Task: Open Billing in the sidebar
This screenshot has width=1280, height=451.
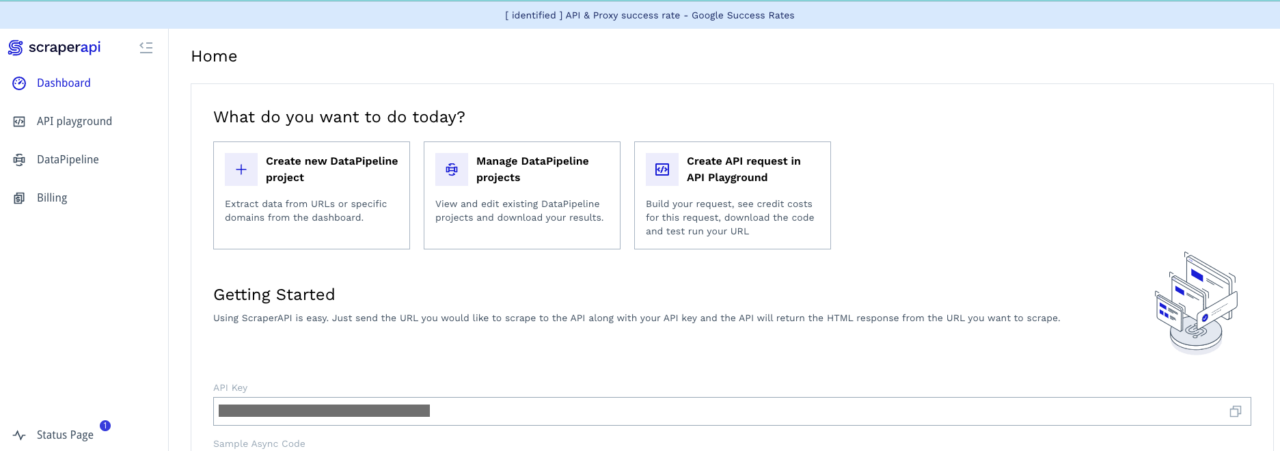Action: coord(52,198)
